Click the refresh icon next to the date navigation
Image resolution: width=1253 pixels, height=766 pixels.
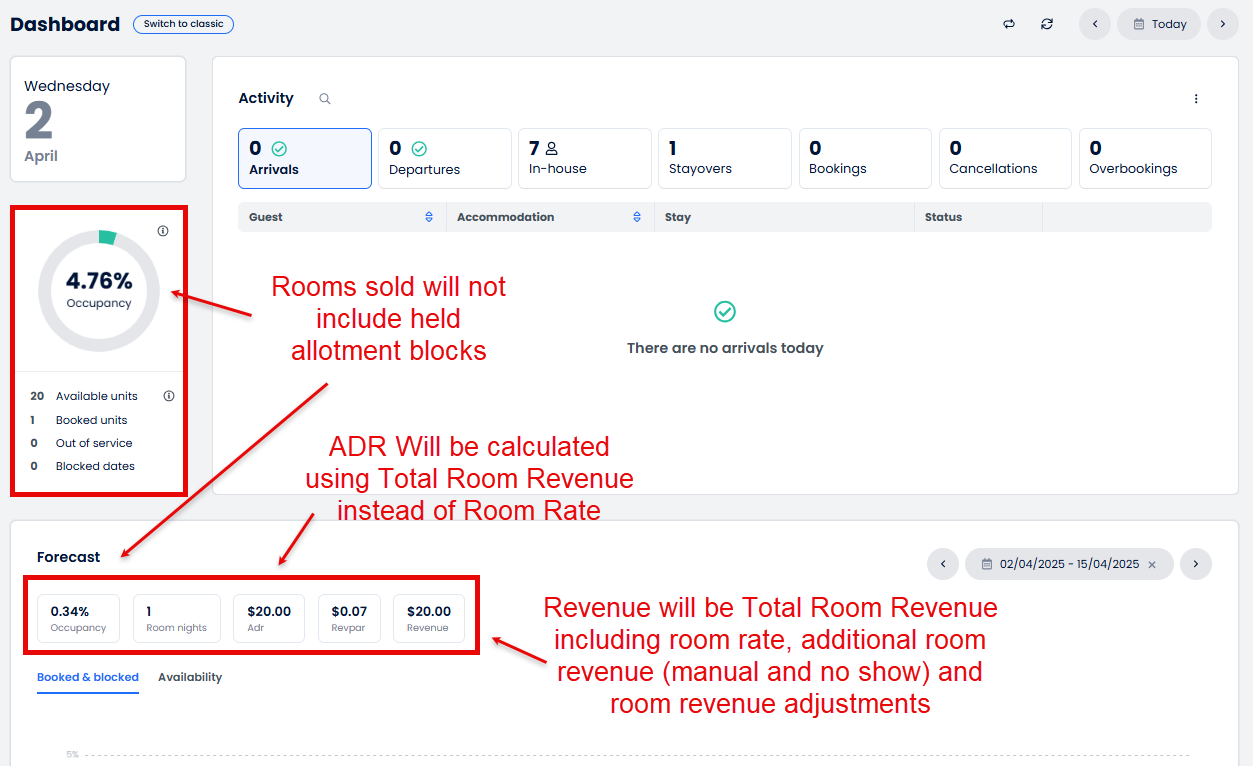[1047, 23]
